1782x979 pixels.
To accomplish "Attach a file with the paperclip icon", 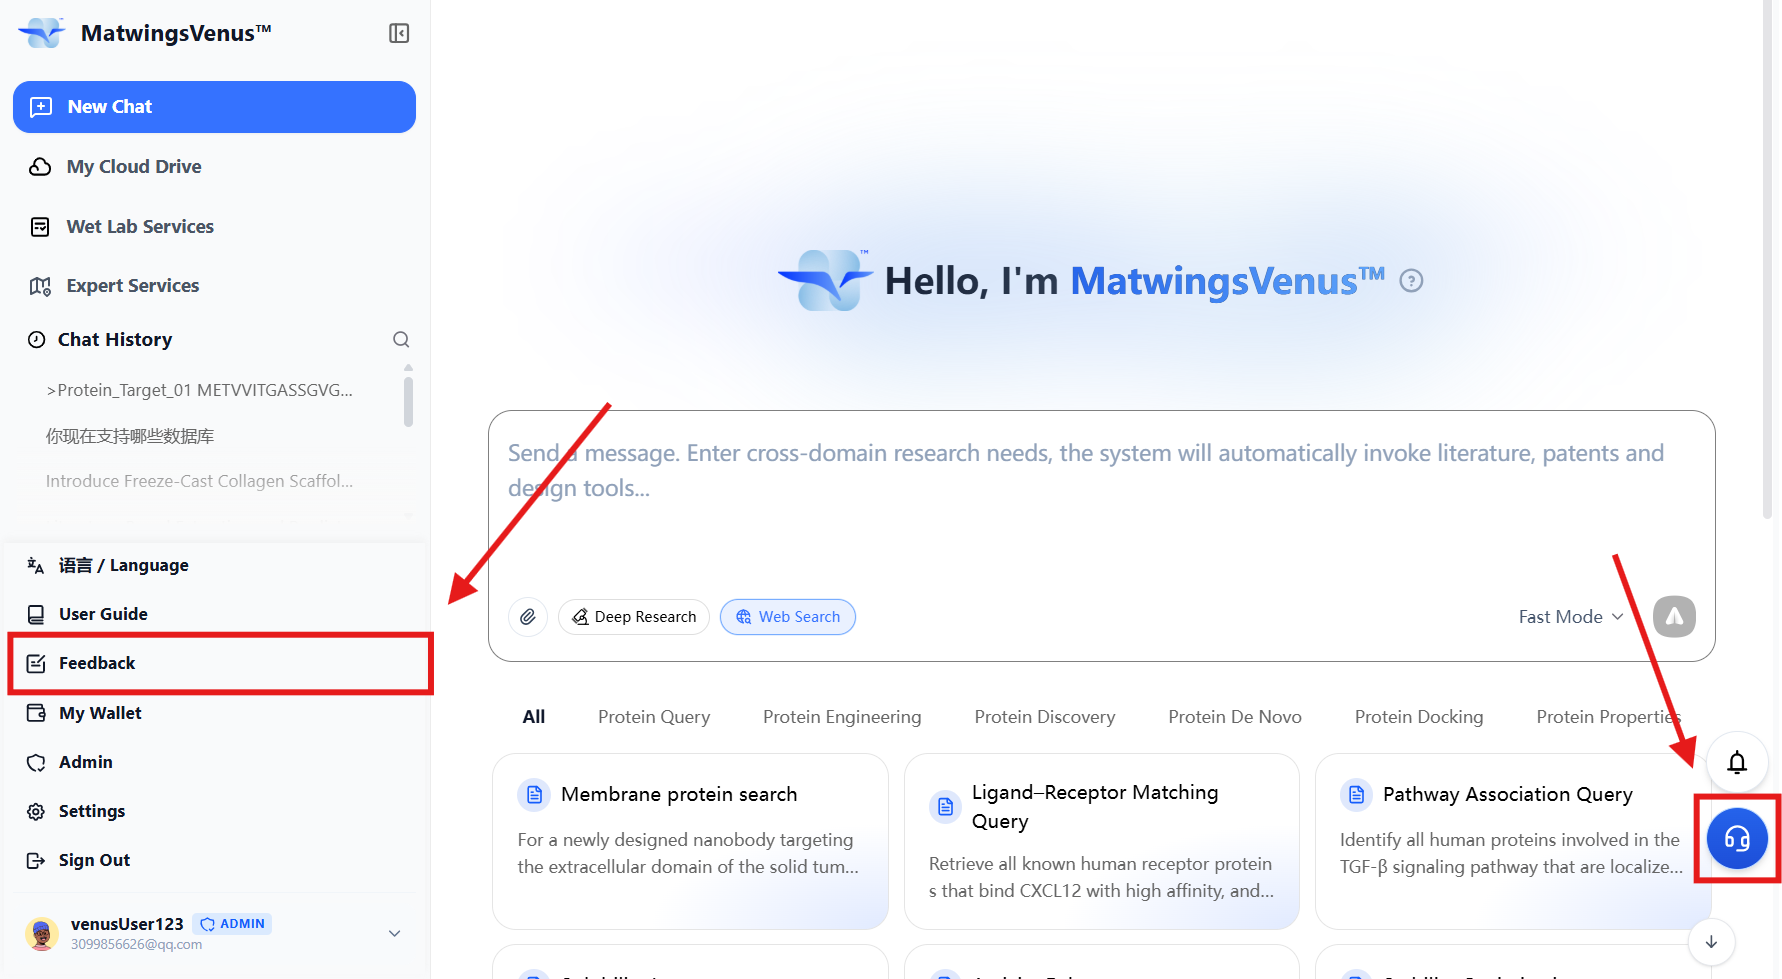I will (528, 617).
